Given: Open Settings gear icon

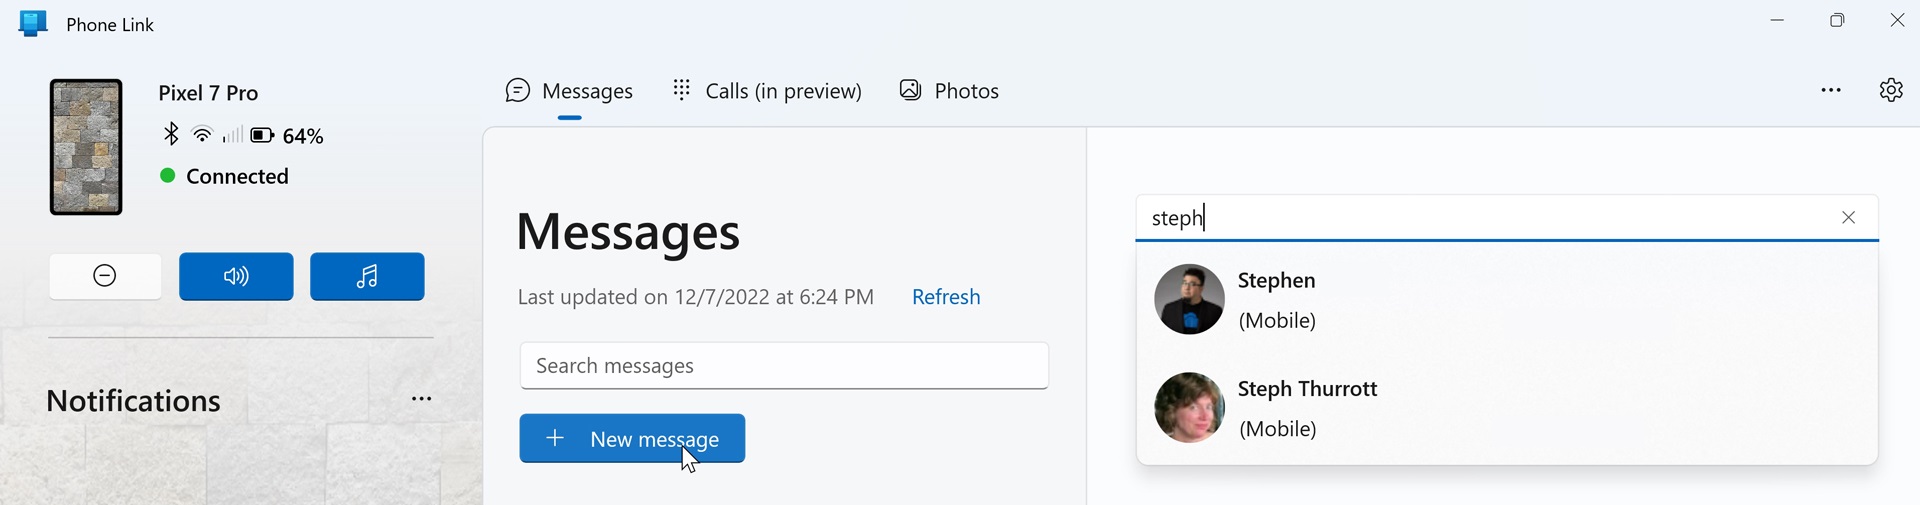Looking at the screenshot, I should tap(1890, 90).
